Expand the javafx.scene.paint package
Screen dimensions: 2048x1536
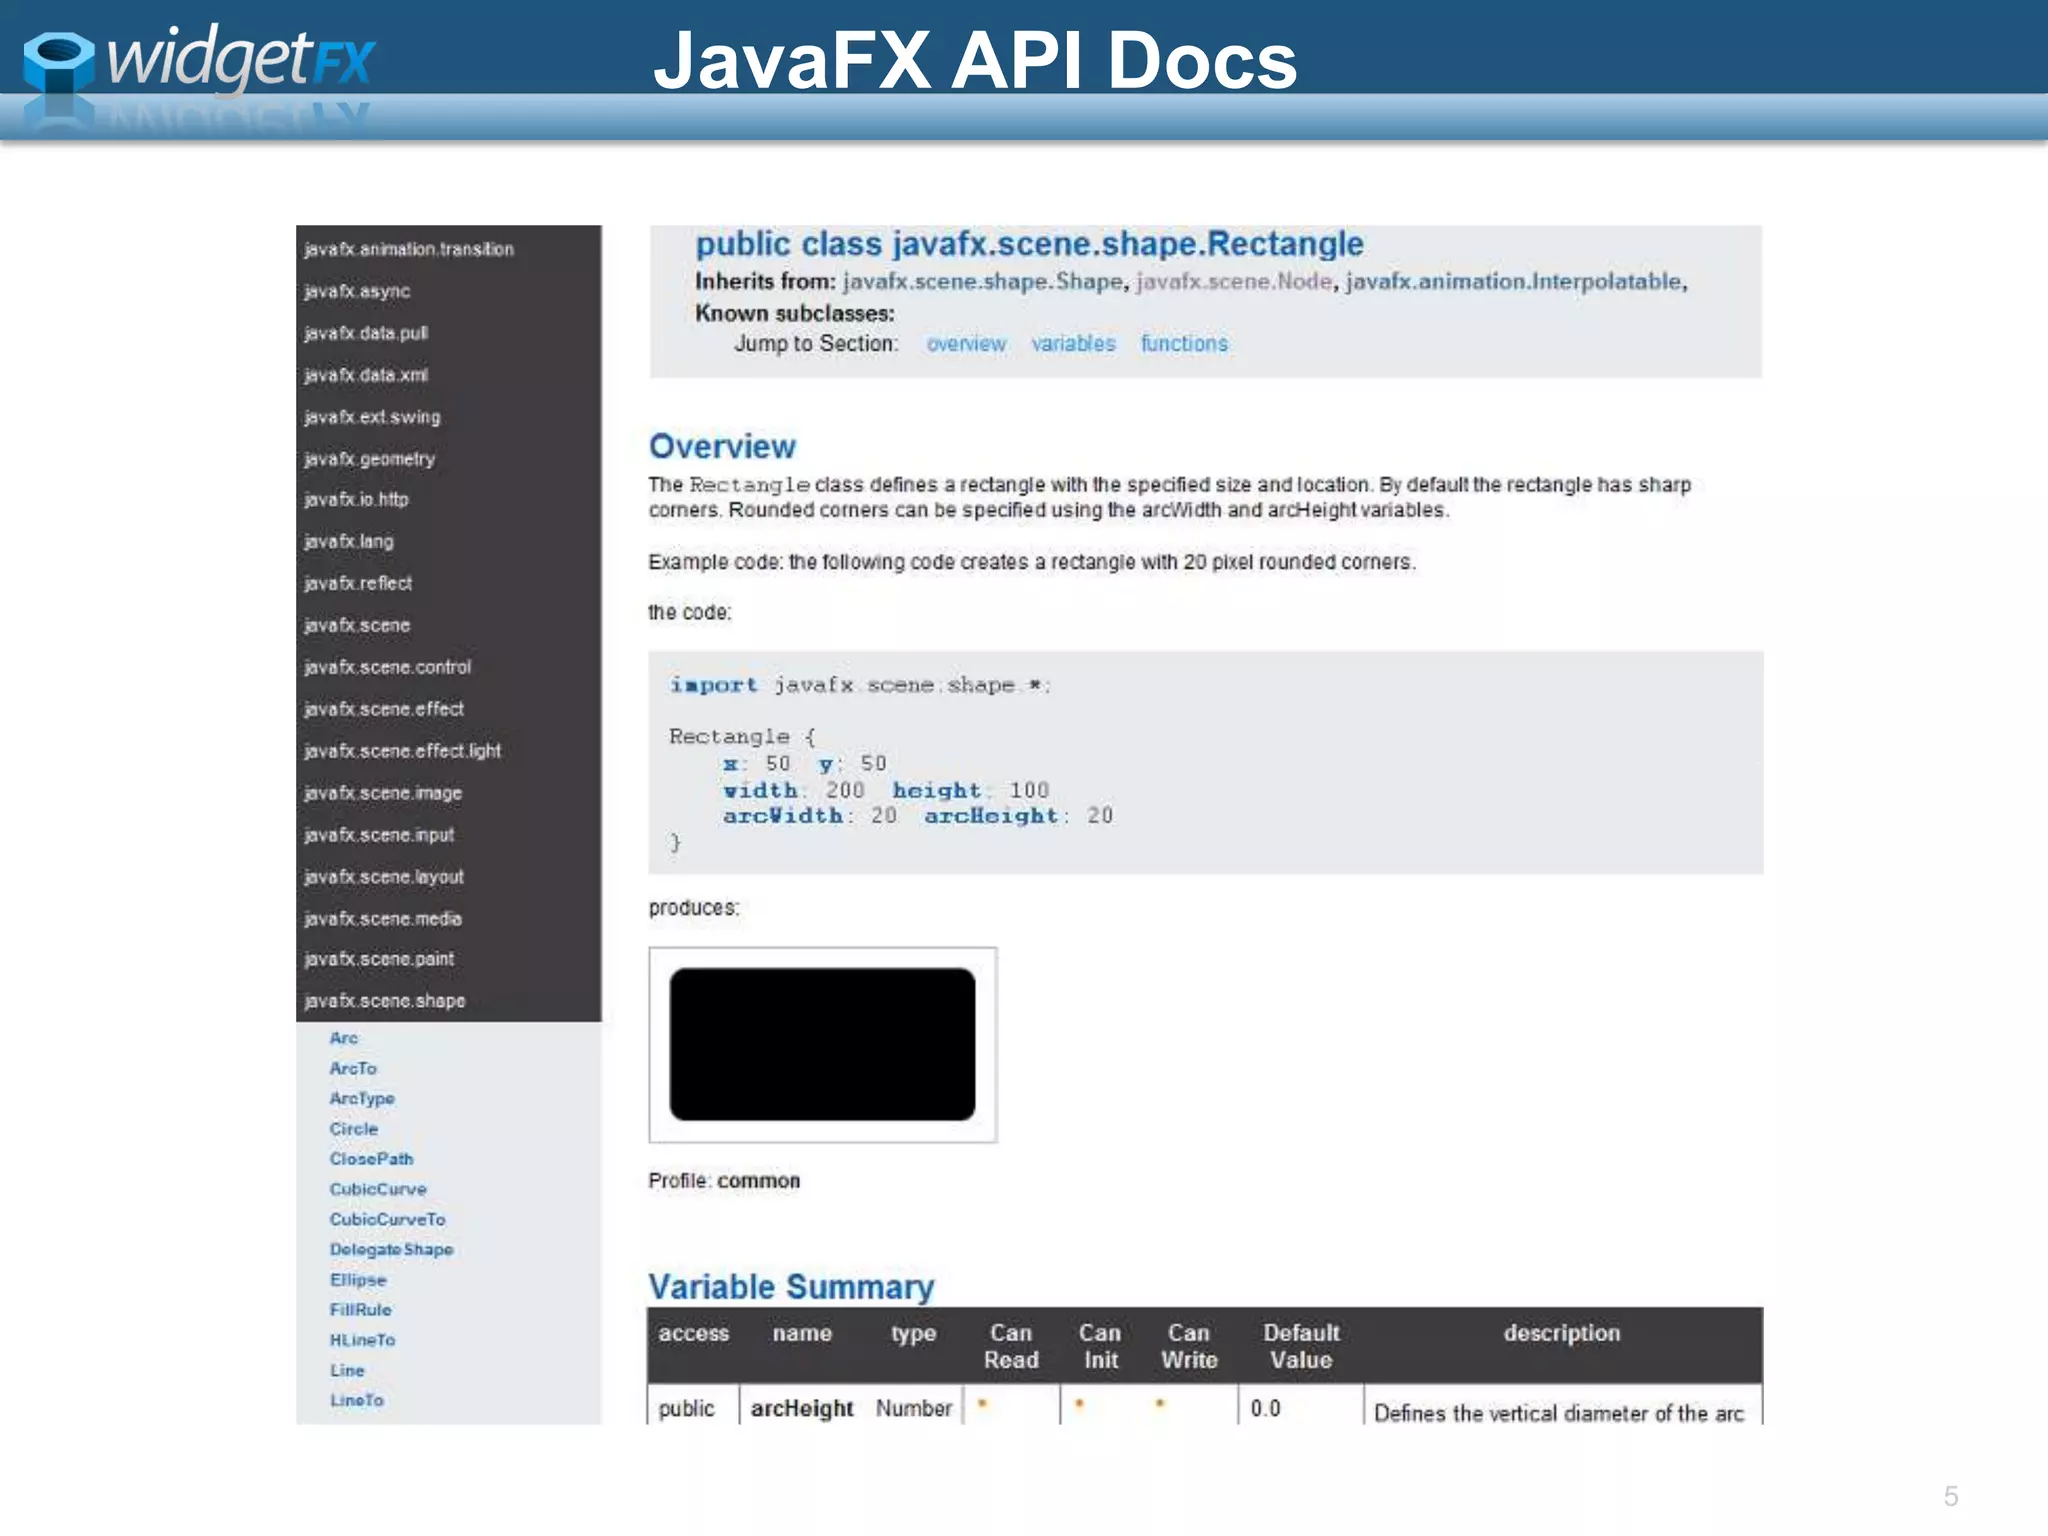click(x=379, y=959)
